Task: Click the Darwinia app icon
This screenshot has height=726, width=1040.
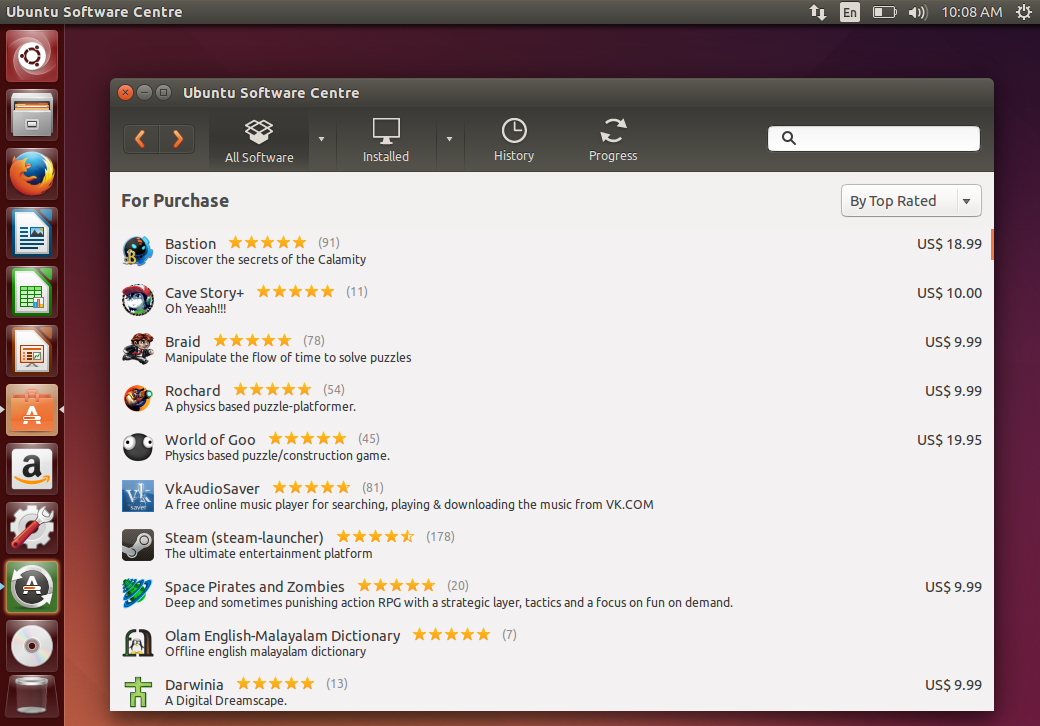Action: pyautogui.click(x=138, y=692)
